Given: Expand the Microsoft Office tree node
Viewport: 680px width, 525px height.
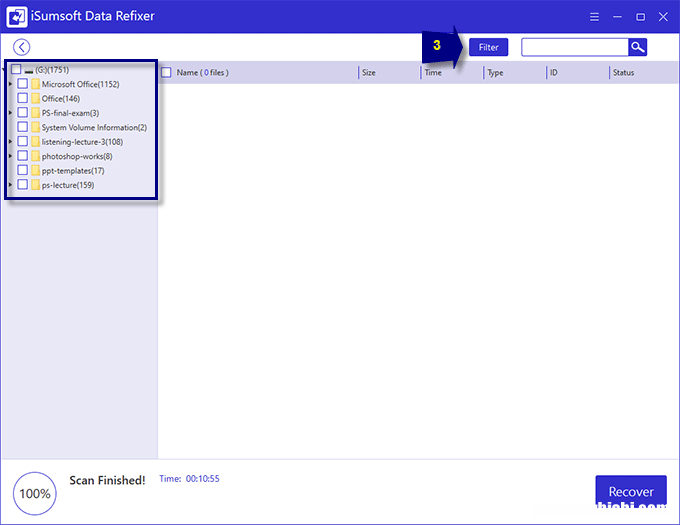Looking at the screenshot, I should [x=10, y=84].
